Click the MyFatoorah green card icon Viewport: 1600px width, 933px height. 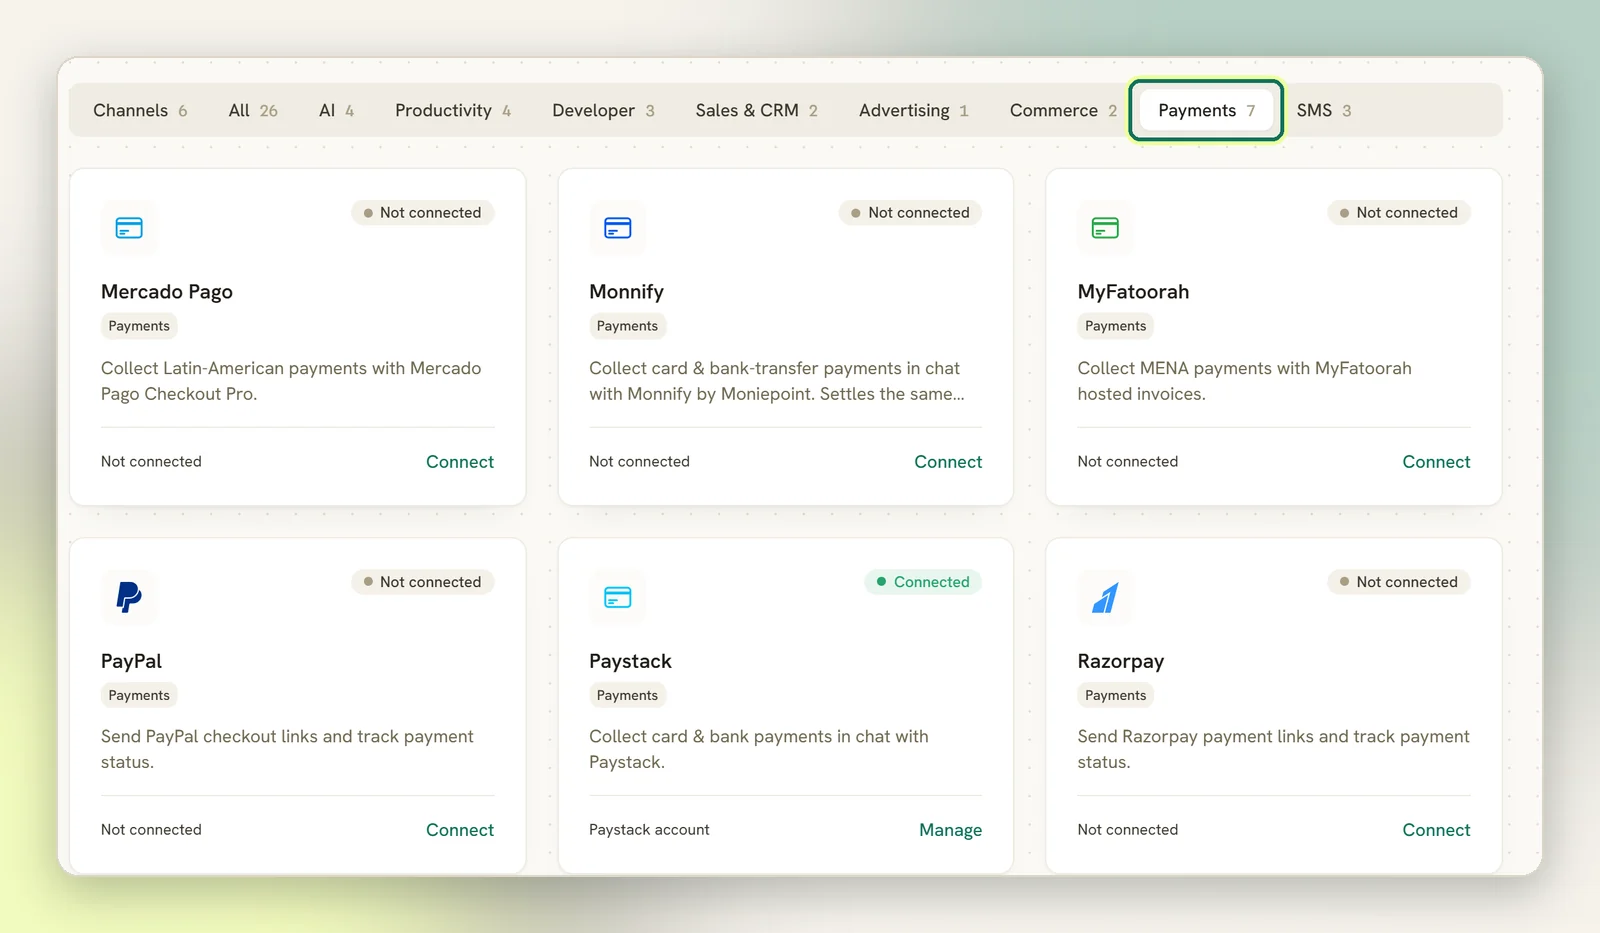pos(1105,228)
